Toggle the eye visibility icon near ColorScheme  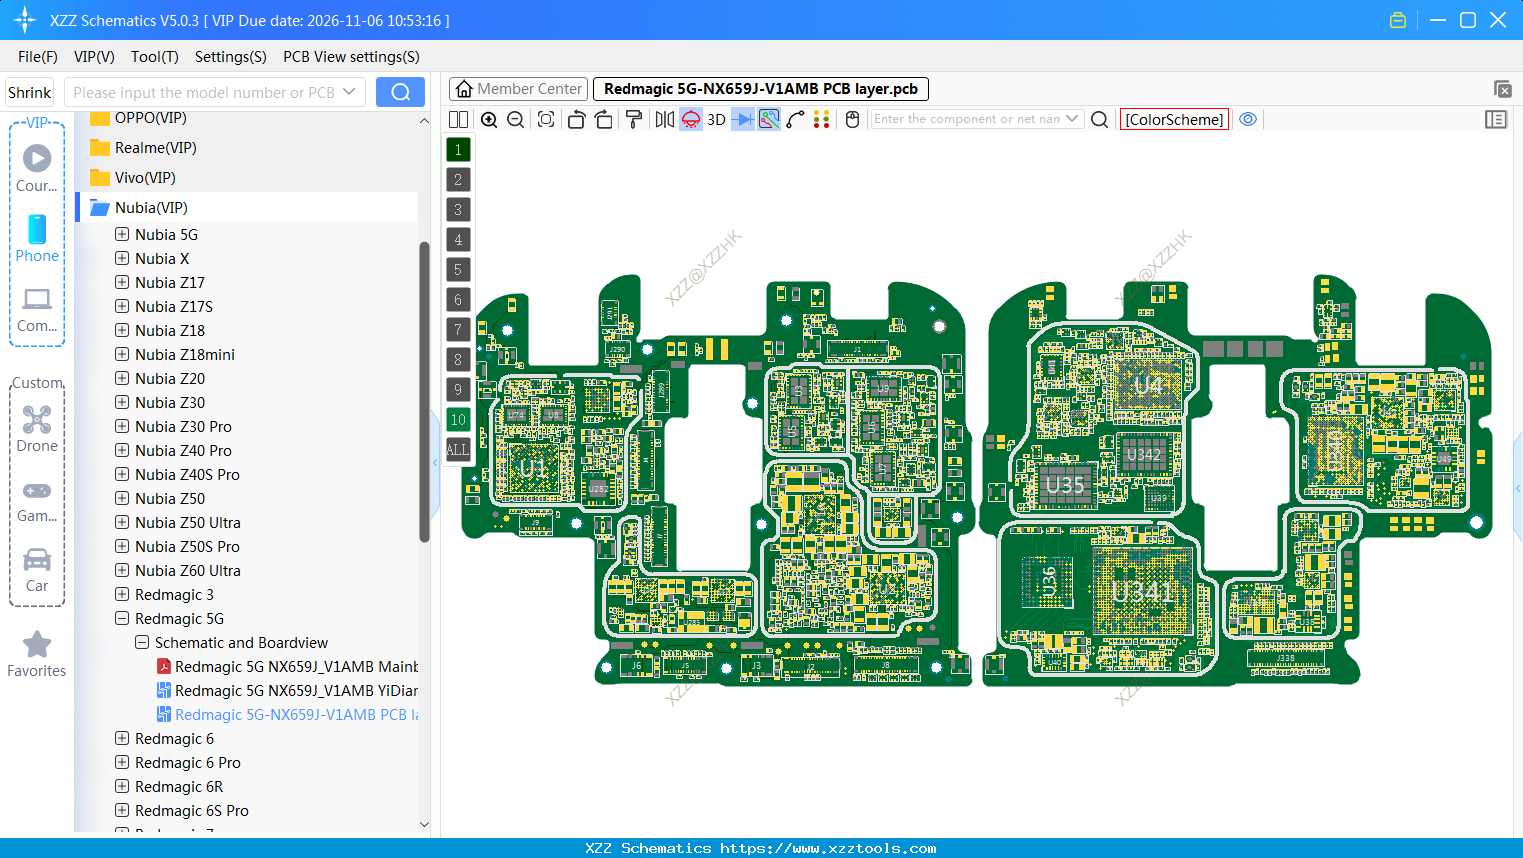(x=1248, y=119)
